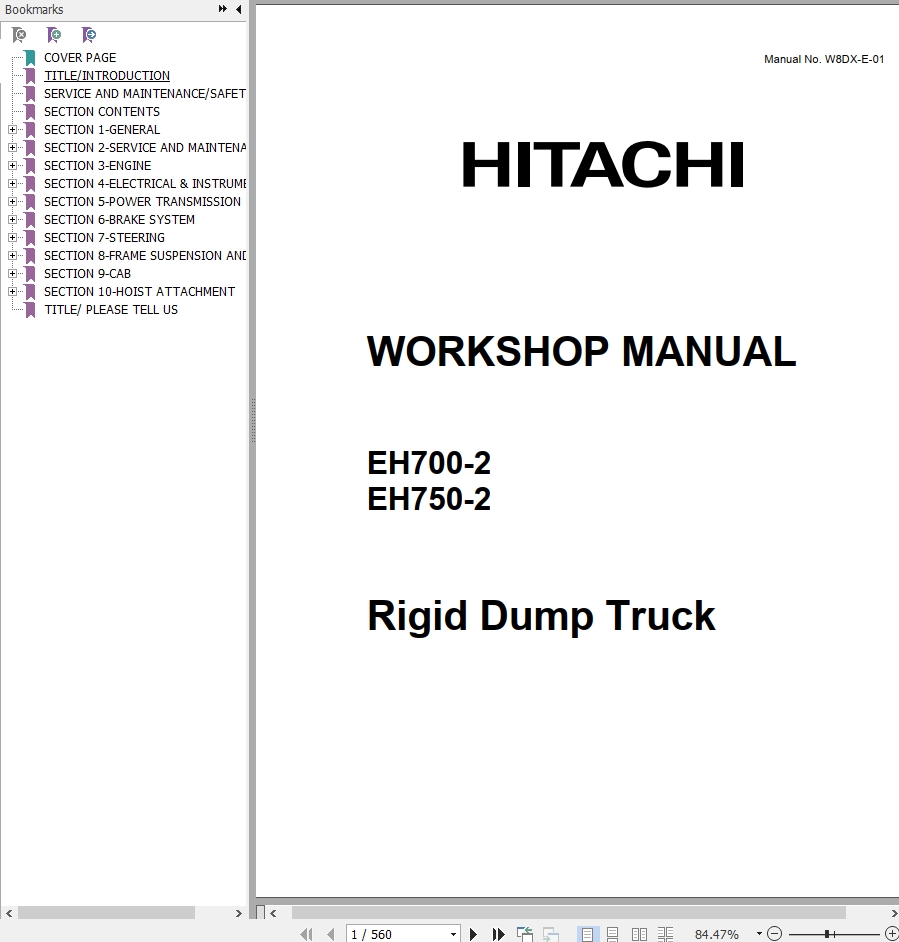Click the zoom in plus button
The width and height of the screenshot is (899, 942).
click(892, 934)
